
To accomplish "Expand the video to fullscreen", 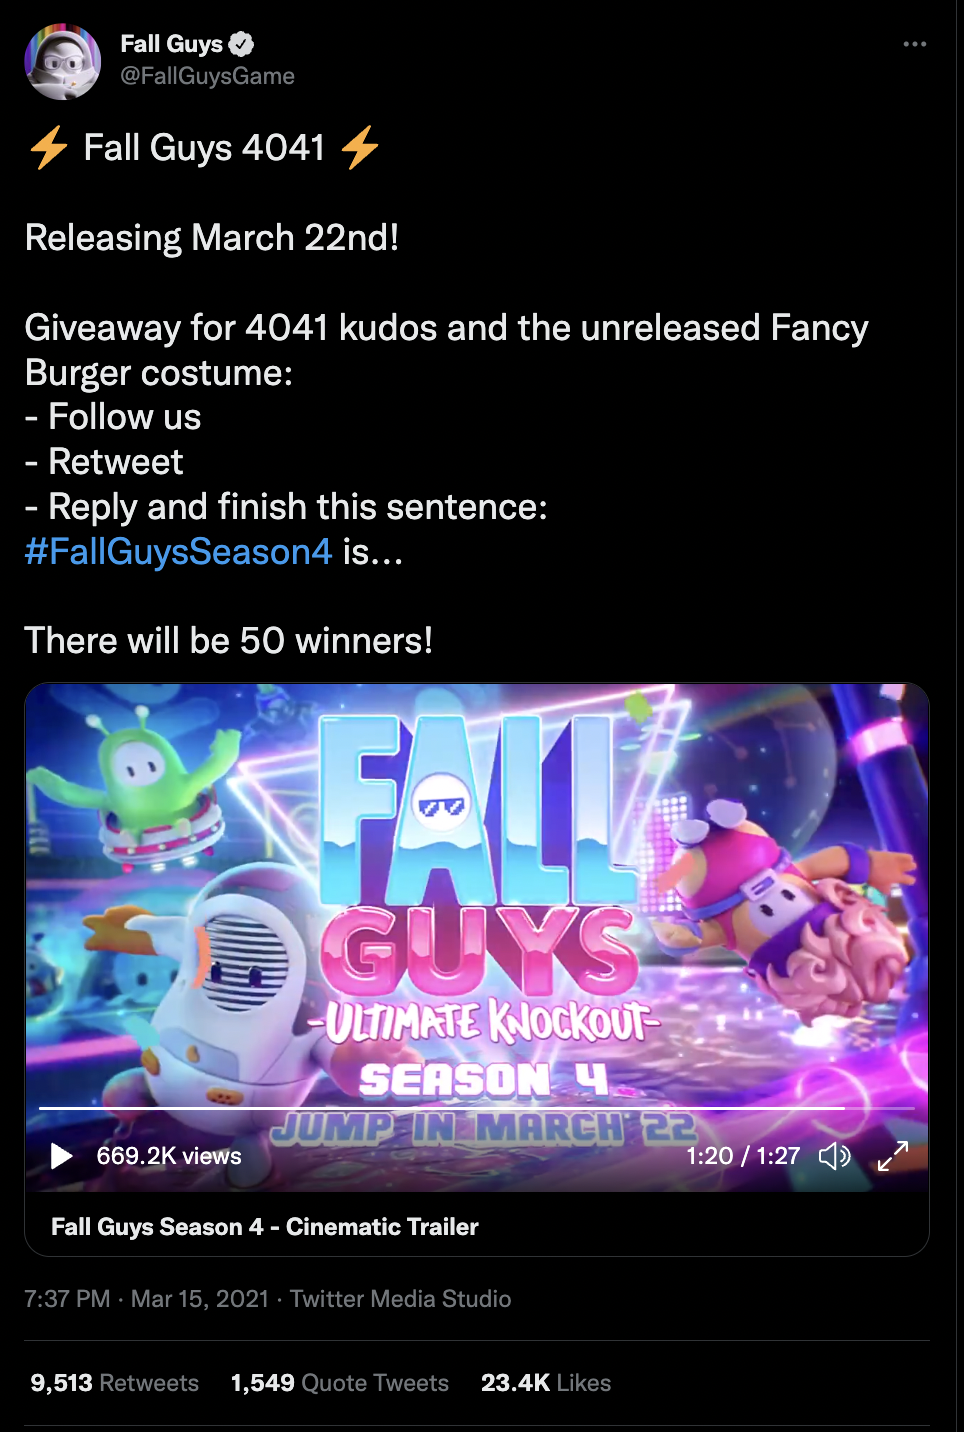I will [892, 1156].
